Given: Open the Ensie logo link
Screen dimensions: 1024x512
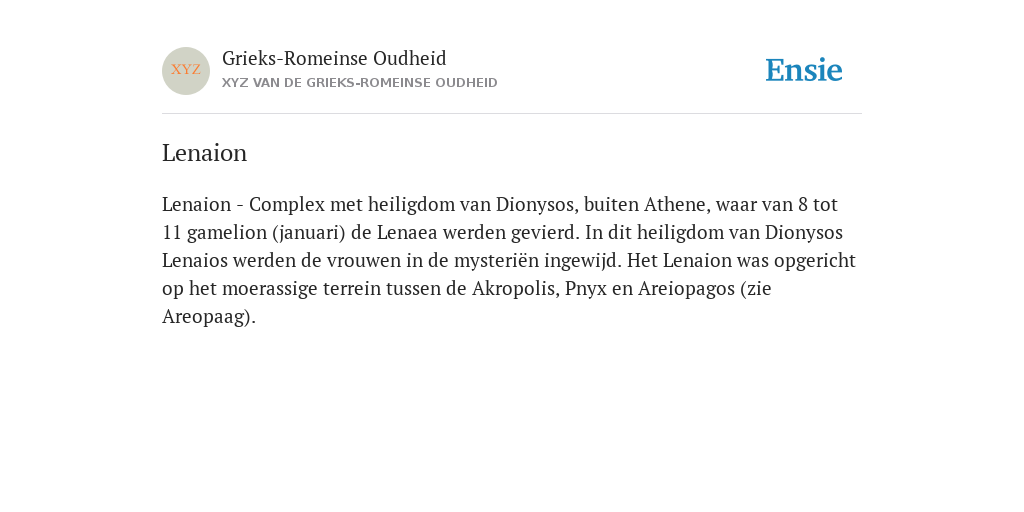Looking at the screenshot, I should (x=804, y=70).
